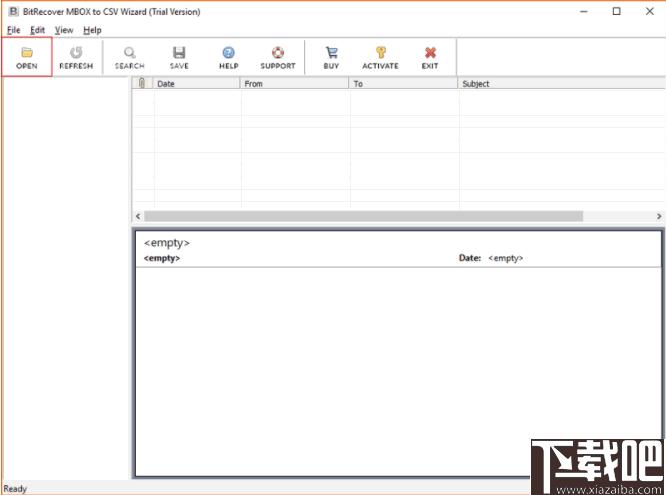
Task: Open the File menu
Action: (x=14, y=30)
